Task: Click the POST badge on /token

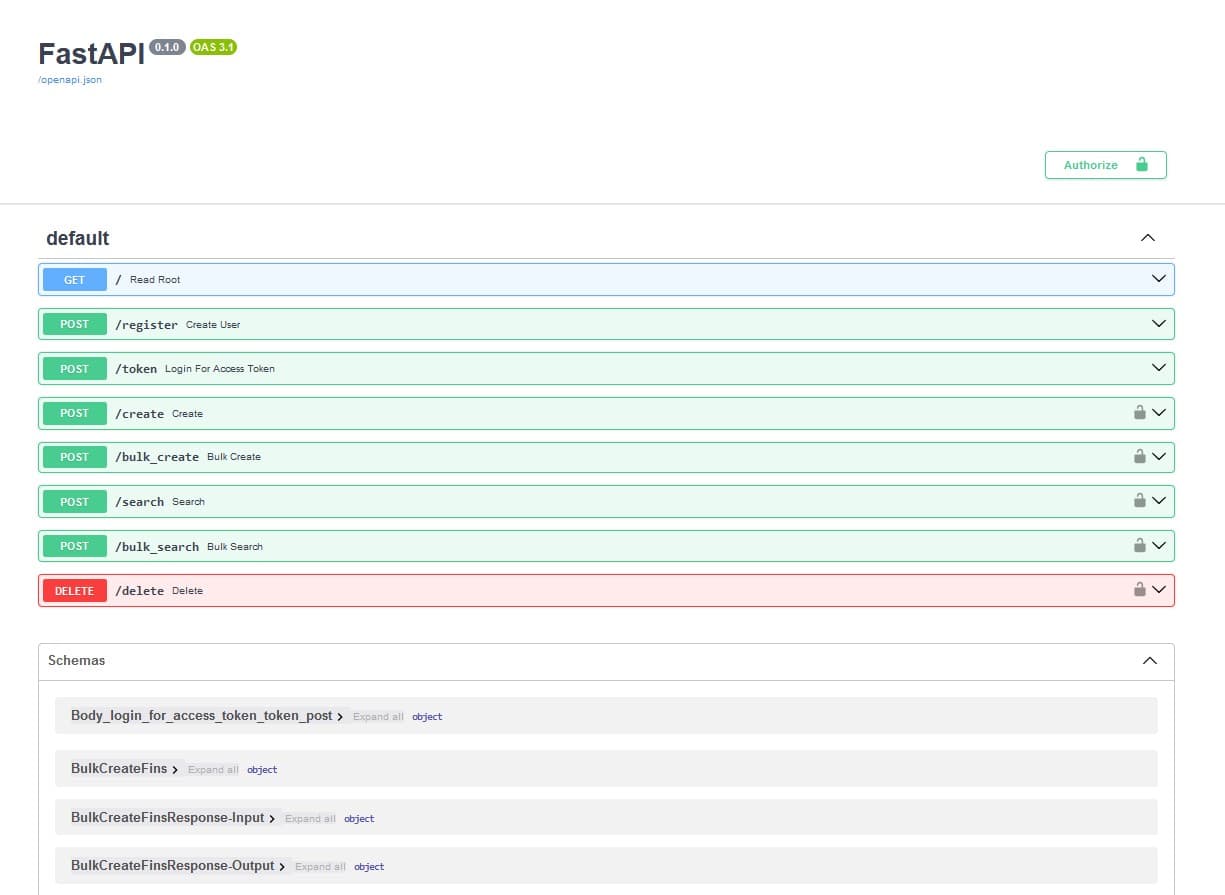Action: [x=75, y=369]
